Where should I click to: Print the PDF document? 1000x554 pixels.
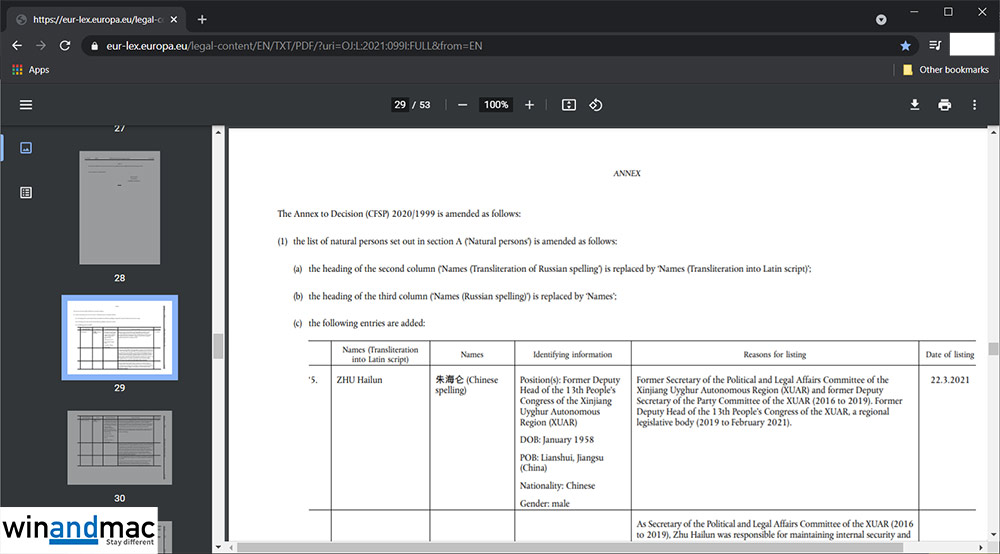[944, 105]
